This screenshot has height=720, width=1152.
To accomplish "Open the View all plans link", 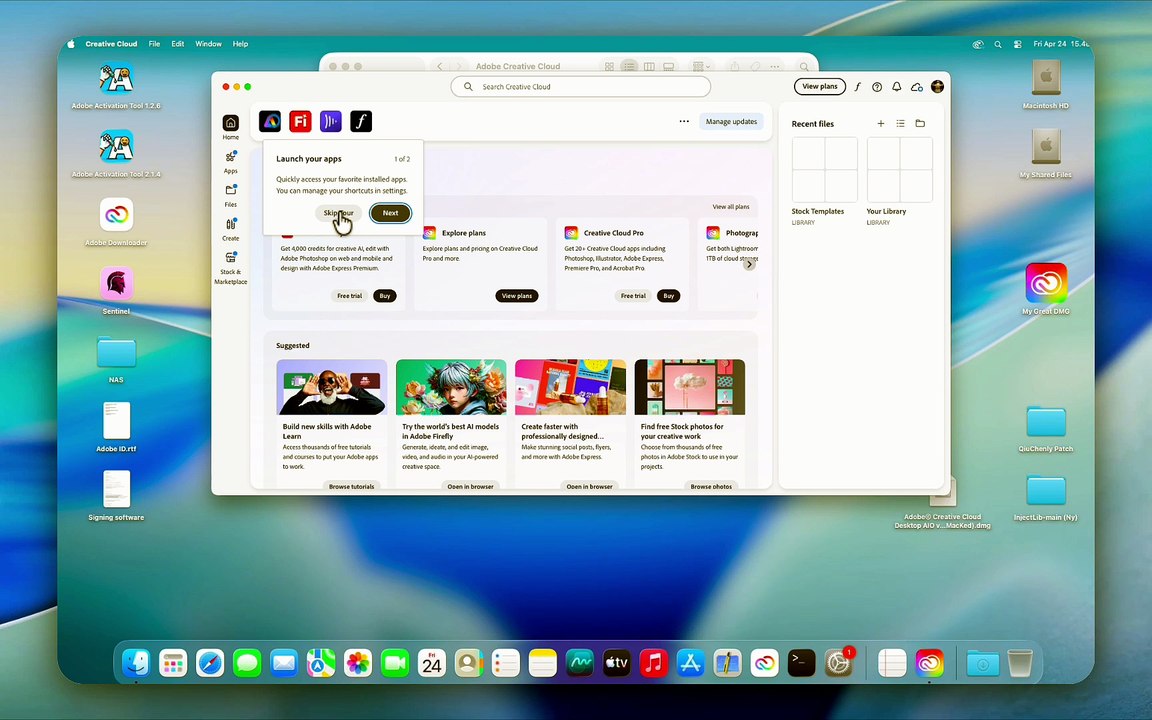I will [x=731, y=206].
